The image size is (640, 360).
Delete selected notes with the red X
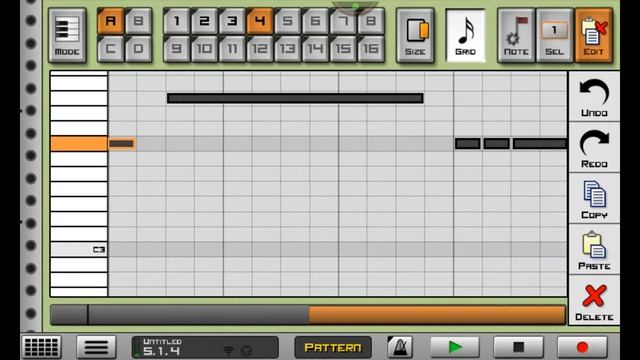click(x=594, y=301)
